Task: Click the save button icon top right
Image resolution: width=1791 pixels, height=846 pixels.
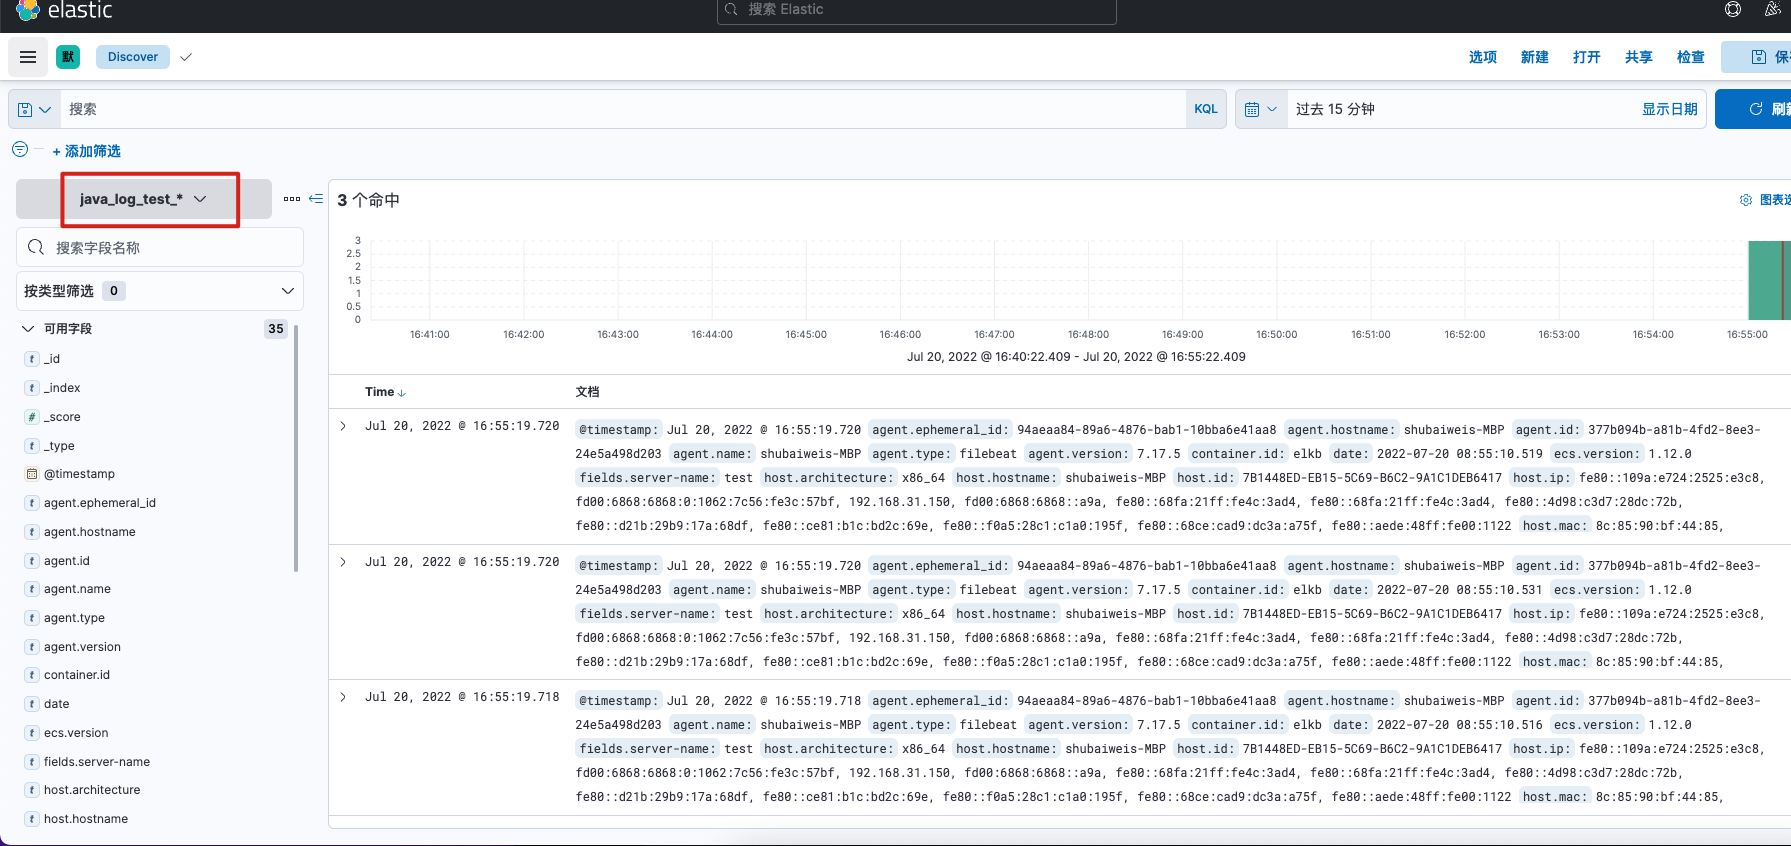Action: [x=1759, y=57]
